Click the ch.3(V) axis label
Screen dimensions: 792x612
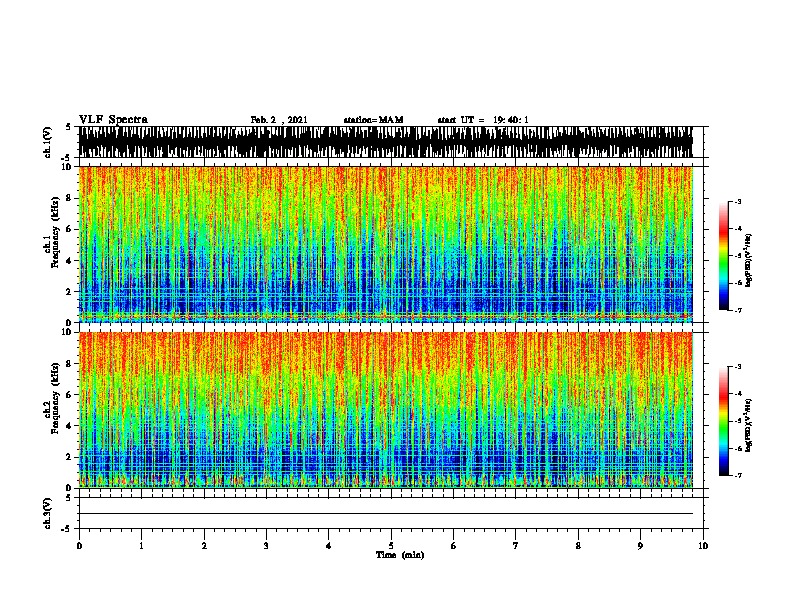[x=48, y=513]
